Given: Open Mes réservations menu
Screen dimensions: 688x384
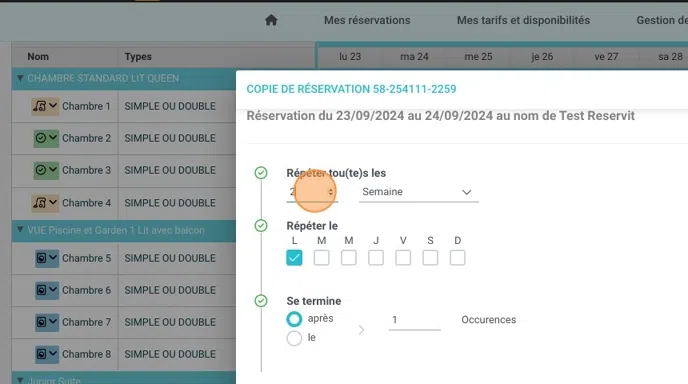Looking at the screenshot, I should pos(367,20).
